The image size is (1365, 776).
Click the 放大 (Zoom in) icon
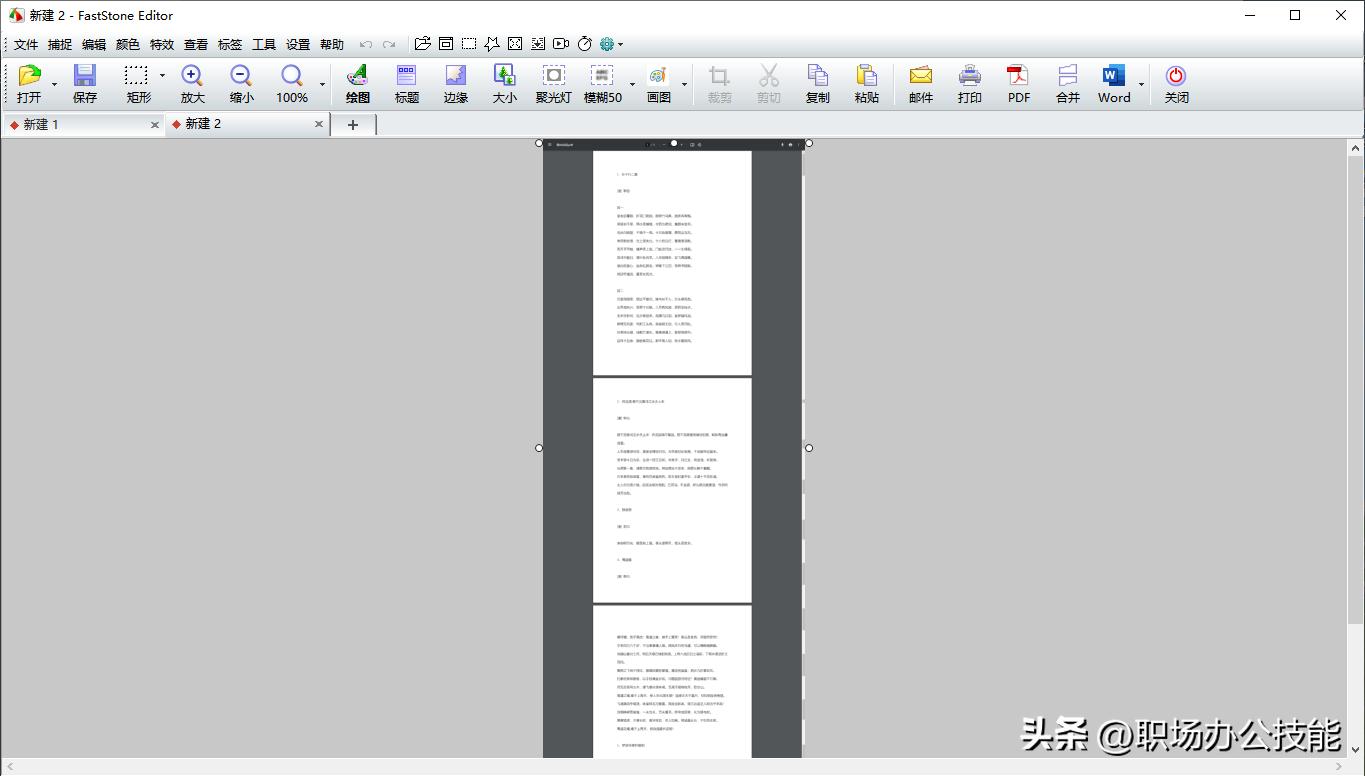coord(192,83)
